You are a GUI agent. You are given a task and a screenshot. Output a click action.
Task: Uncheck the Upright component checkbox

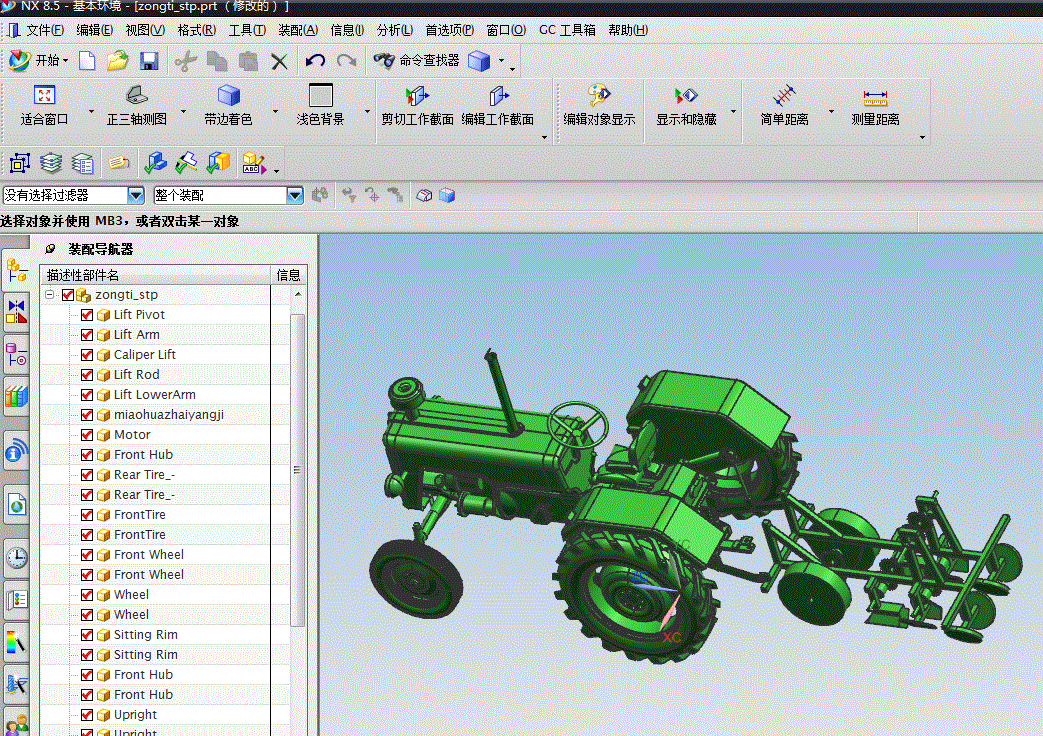86,715
